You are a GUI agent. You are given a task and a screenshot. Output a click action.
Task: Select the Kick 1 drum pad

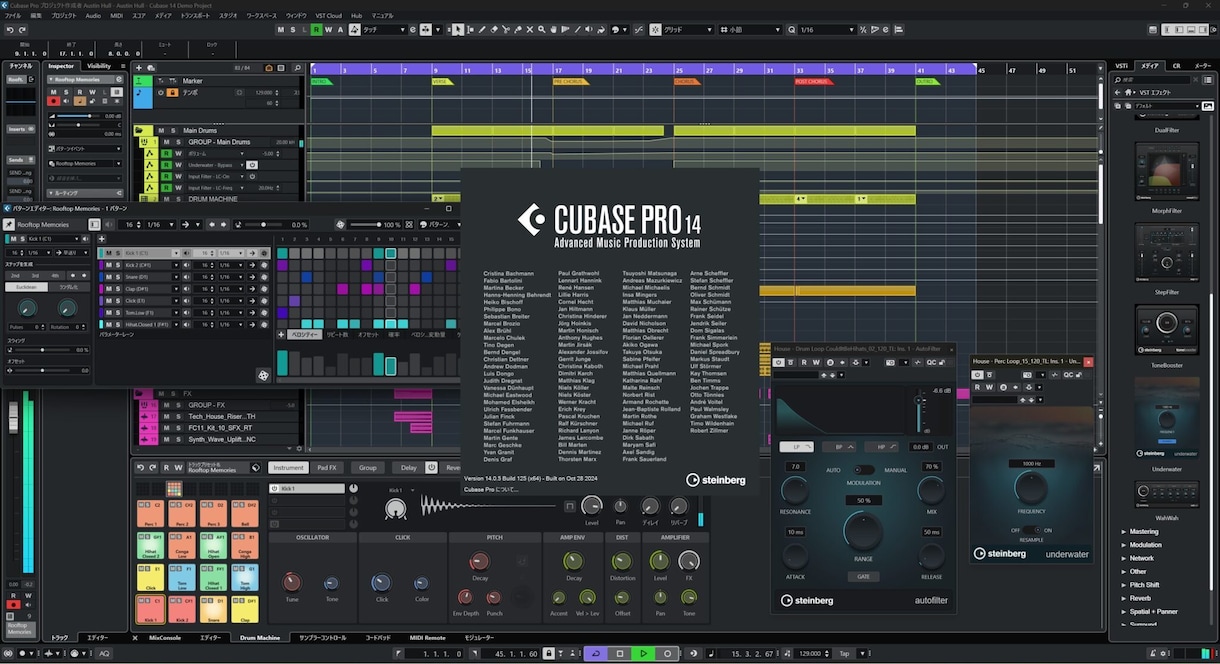pos(150,608)
